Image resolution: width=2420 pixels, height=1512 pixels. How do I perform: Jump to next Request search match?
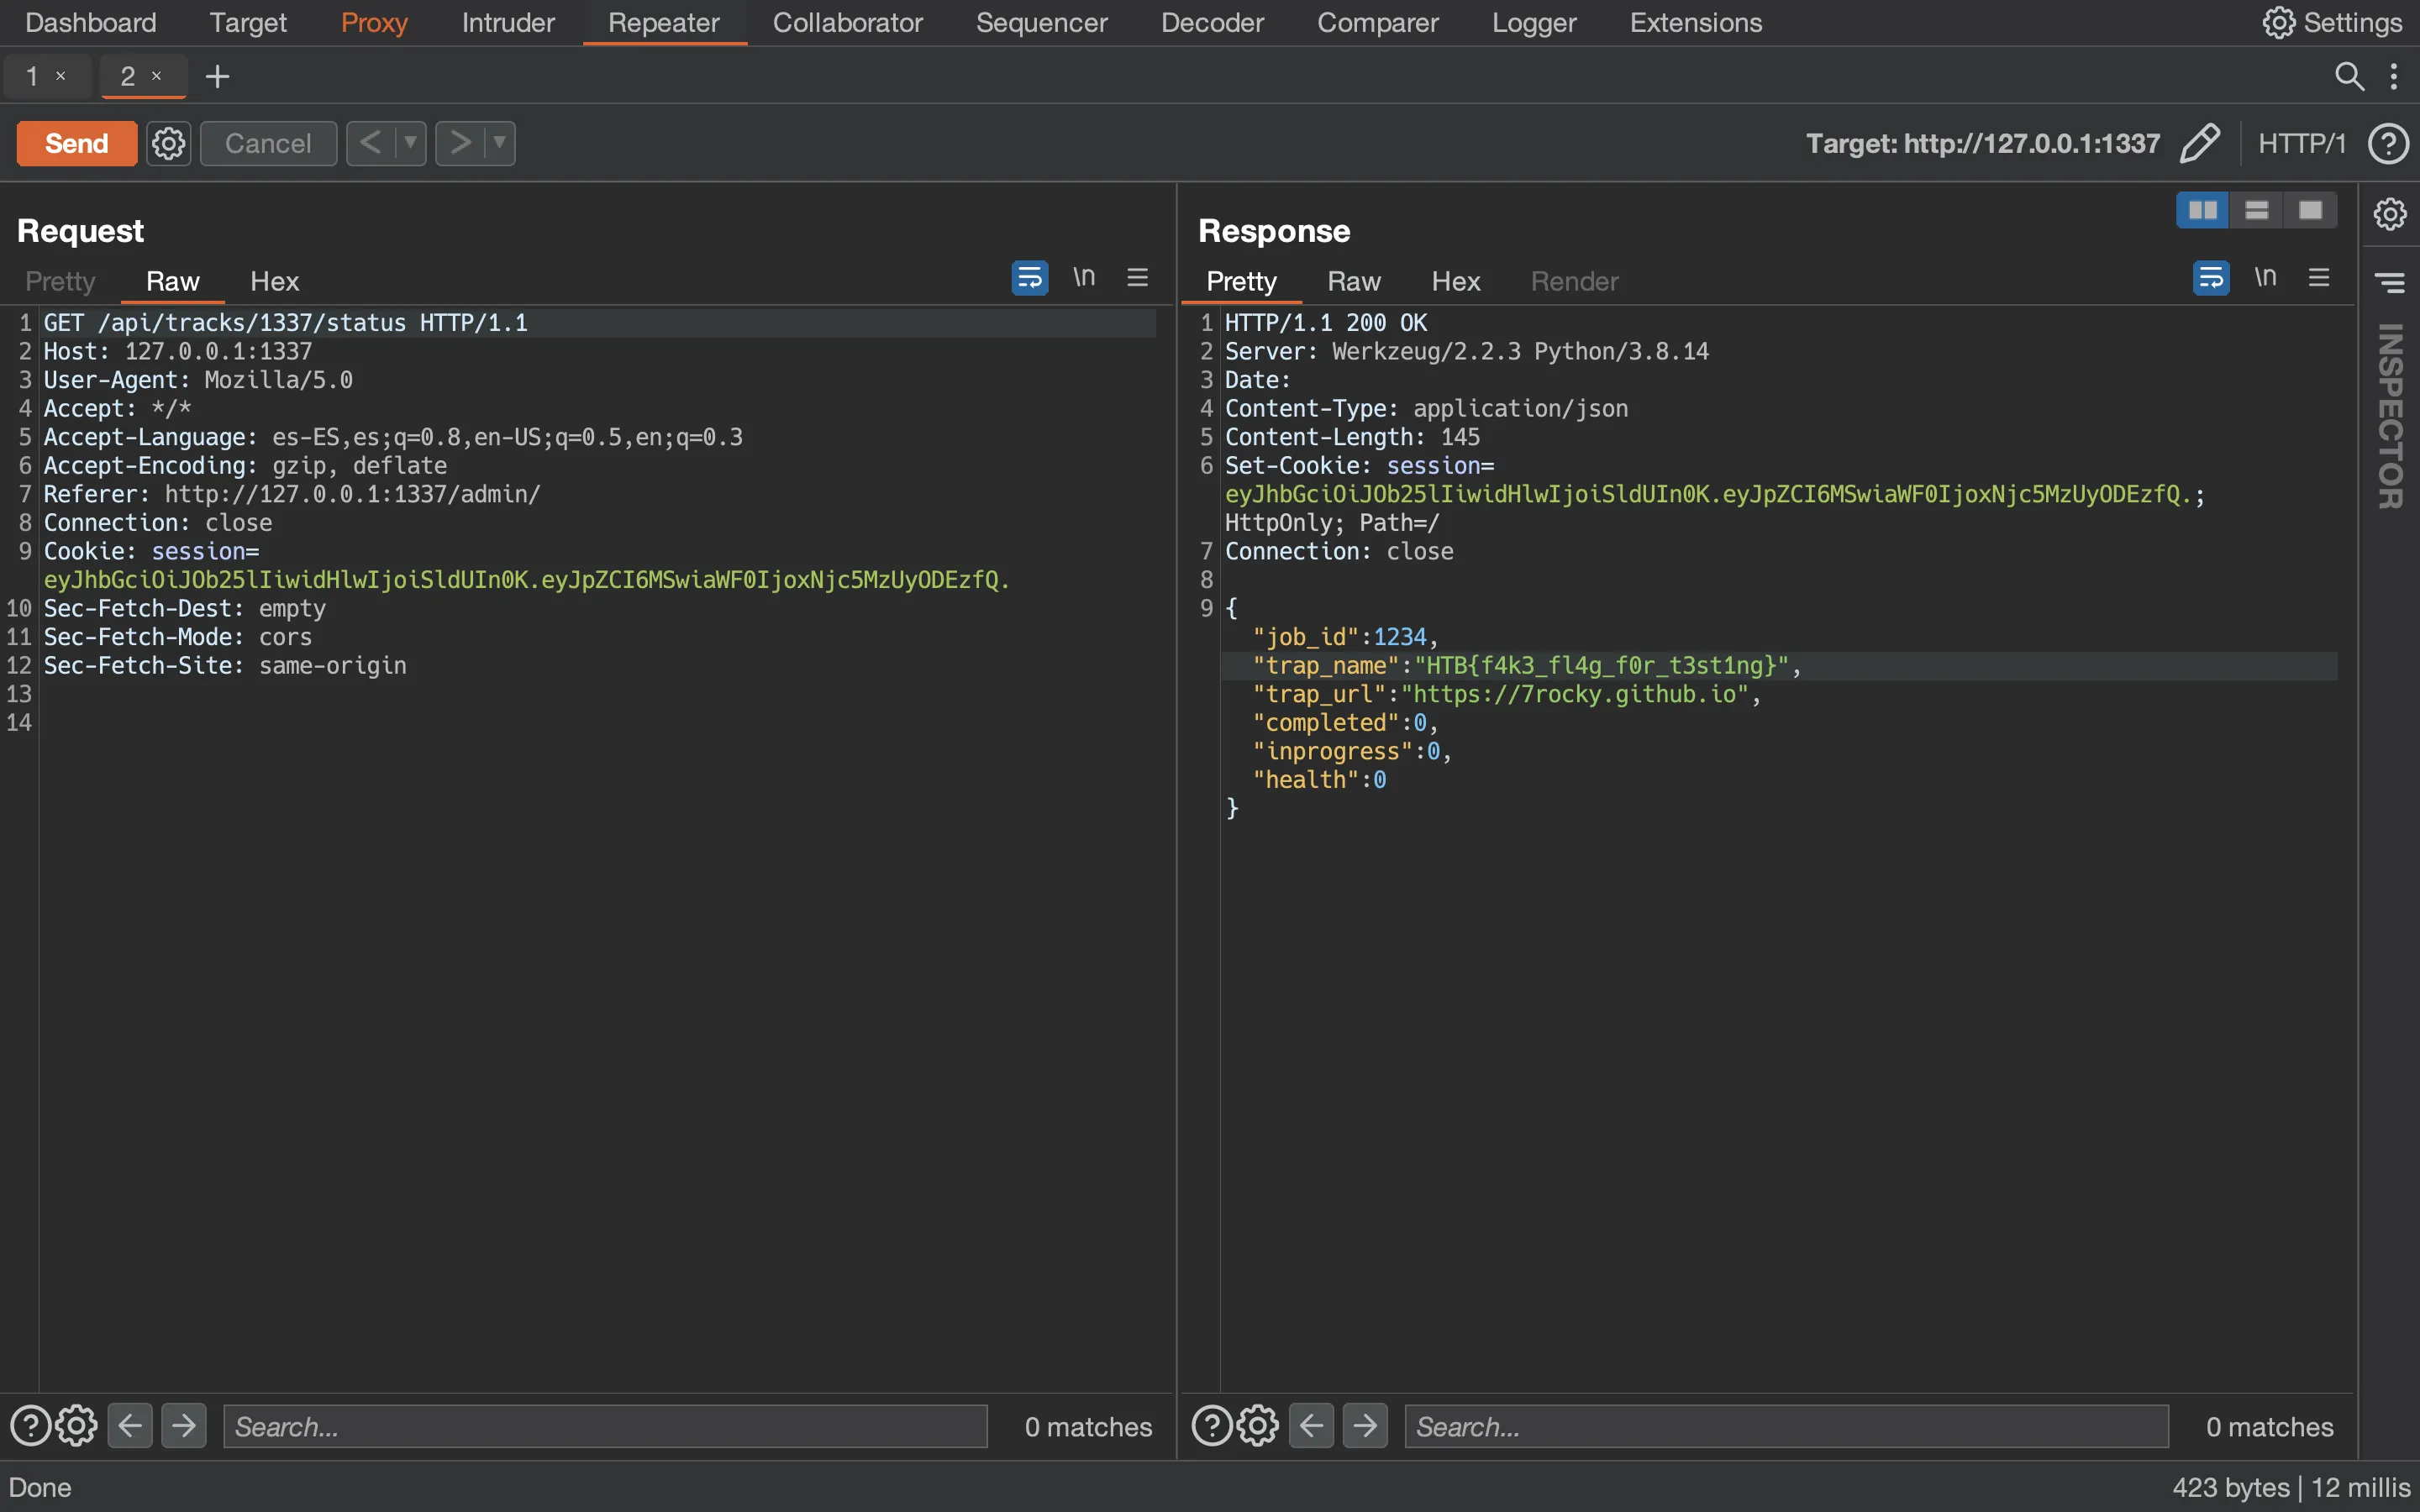184,1426
